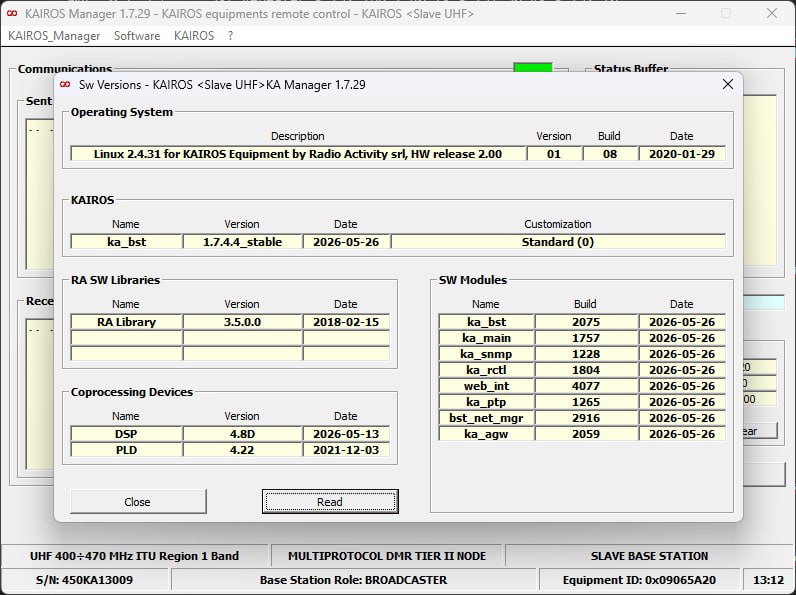Select the ka_main module name
Screen dimensions: 796x595
[x=486, y=338]
